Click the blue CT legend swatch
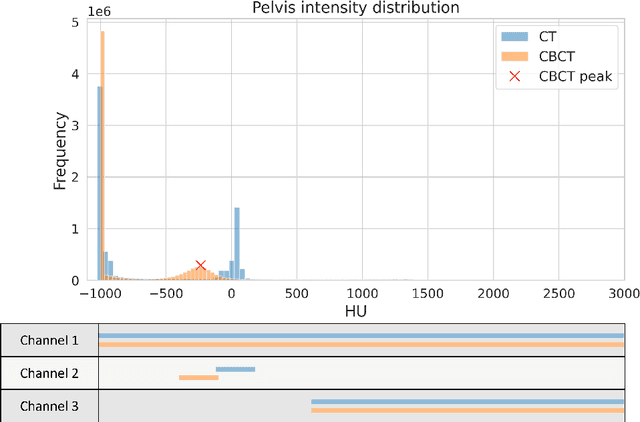Screen dimensions: 640x422 [x=511, y=36]
